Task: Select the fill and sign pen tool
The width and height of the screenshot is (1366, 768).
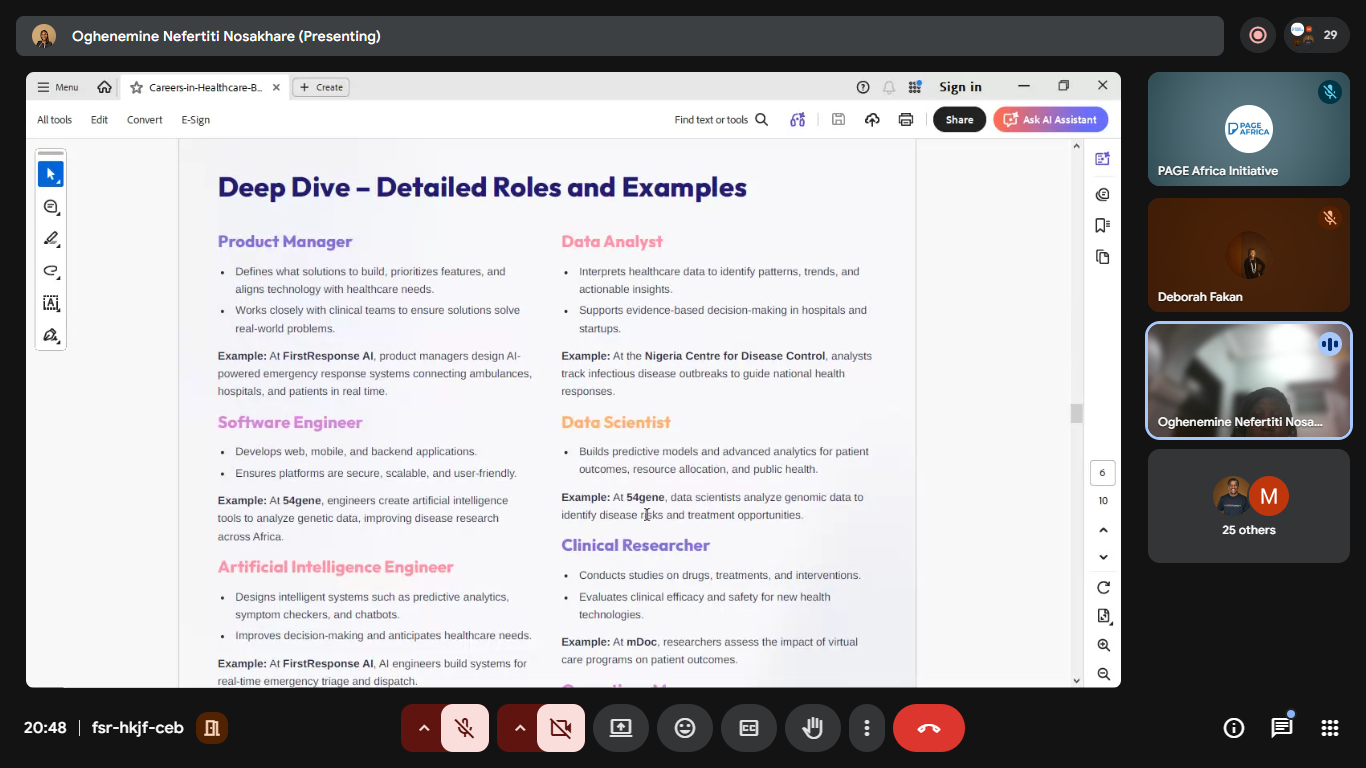Action: click(51, 334)
